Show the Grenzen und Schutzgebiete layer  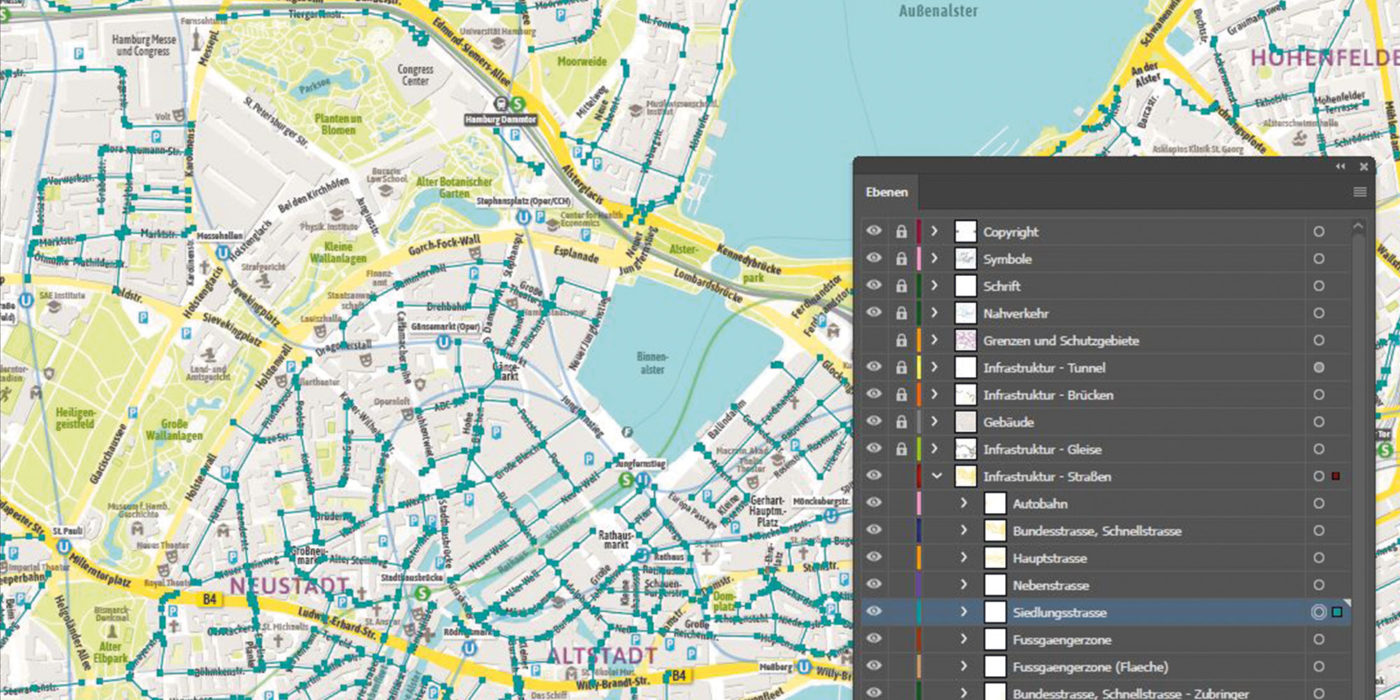pos(873,340)
